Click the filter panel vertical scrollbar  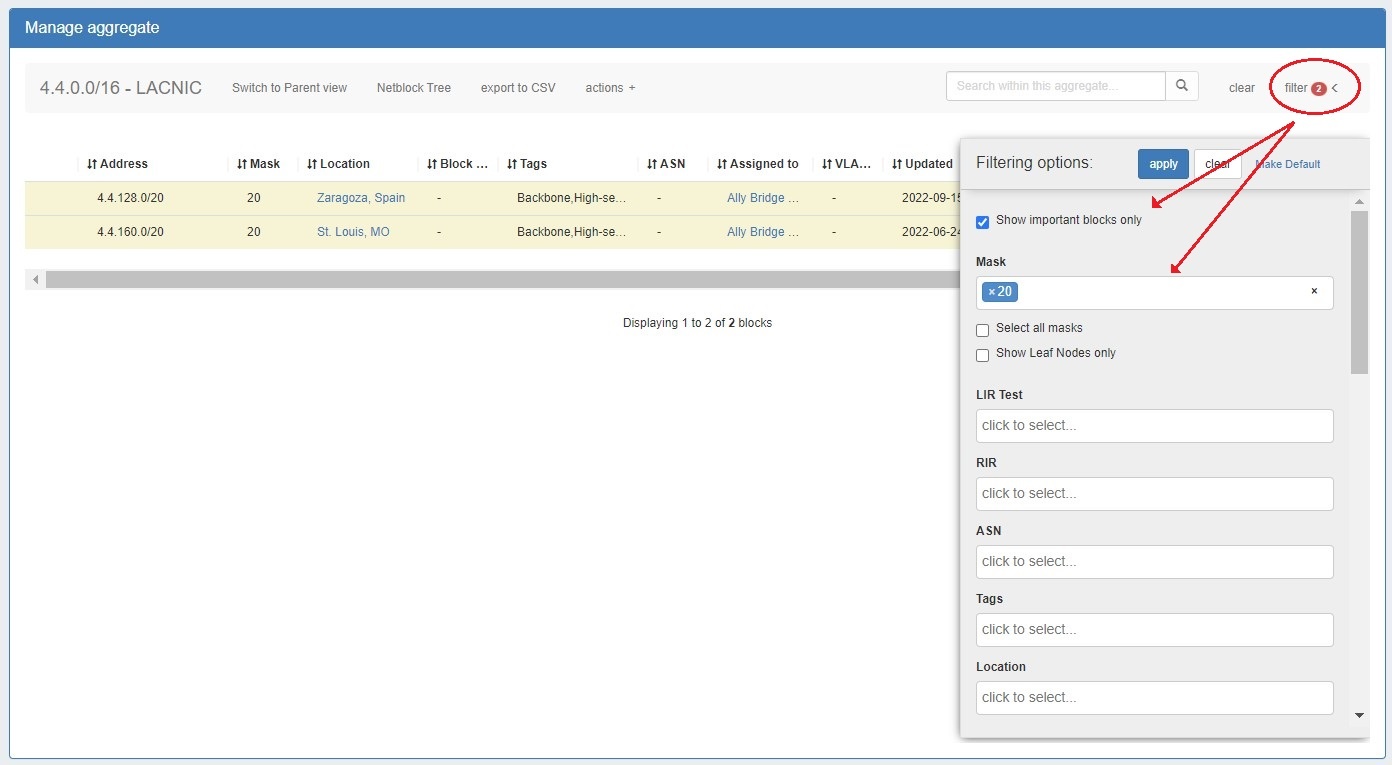point(1359,290)
